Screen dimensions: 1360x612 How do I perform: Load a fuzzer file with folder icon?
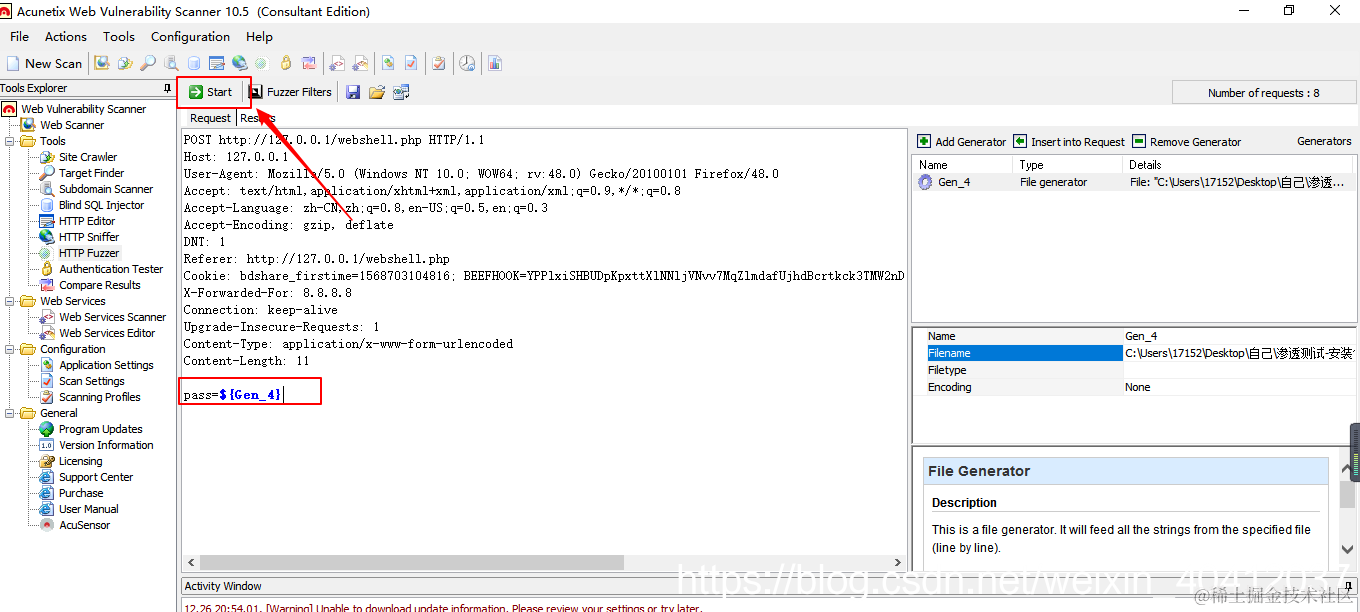[x=377, y=92]
